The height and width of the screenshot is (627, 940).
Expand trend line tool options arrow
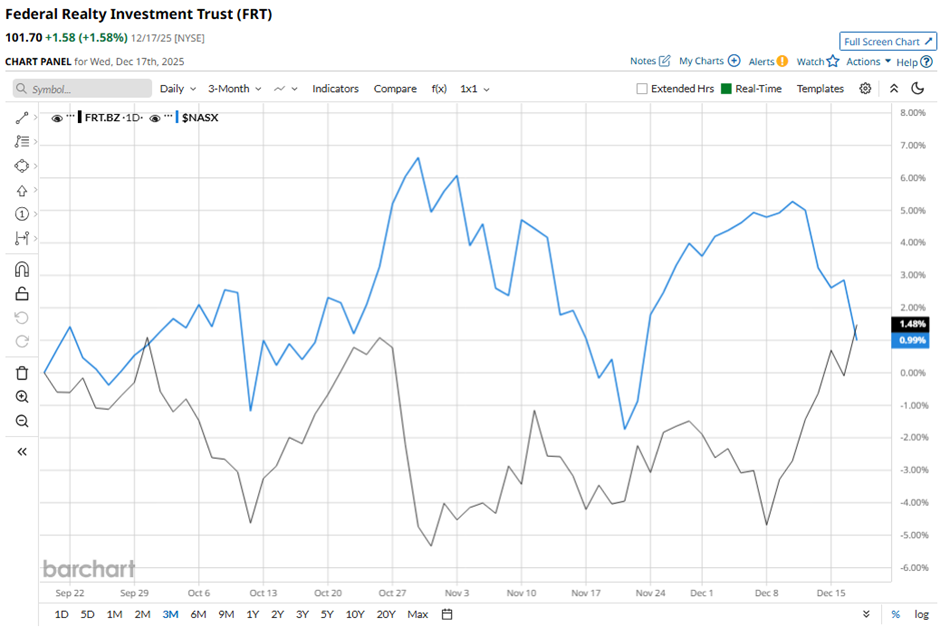35,117
